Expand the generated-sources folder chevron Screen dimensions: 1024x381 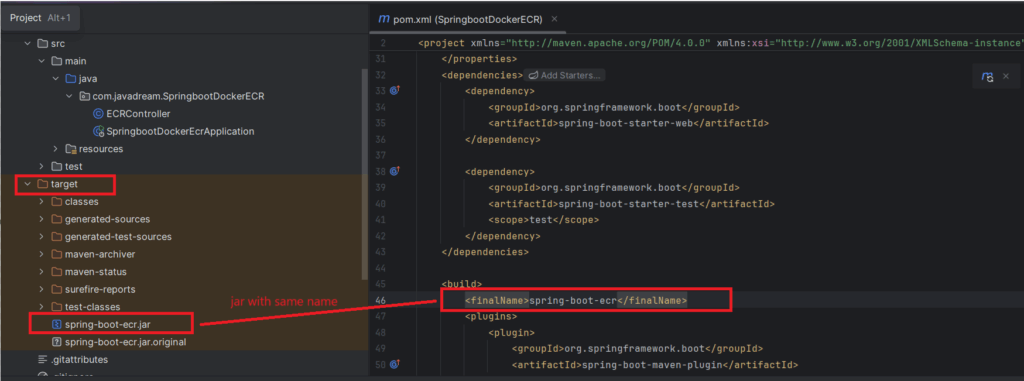42,219
